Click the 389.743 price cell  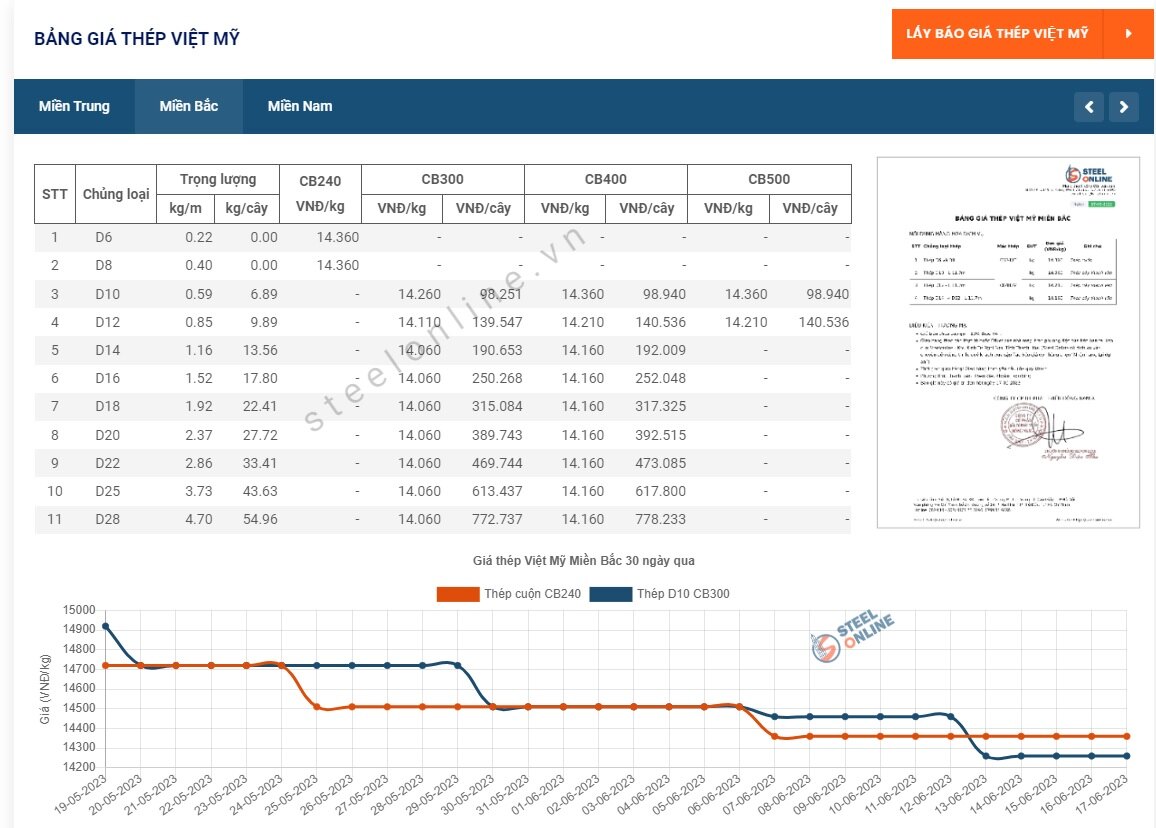pos(497,435)
